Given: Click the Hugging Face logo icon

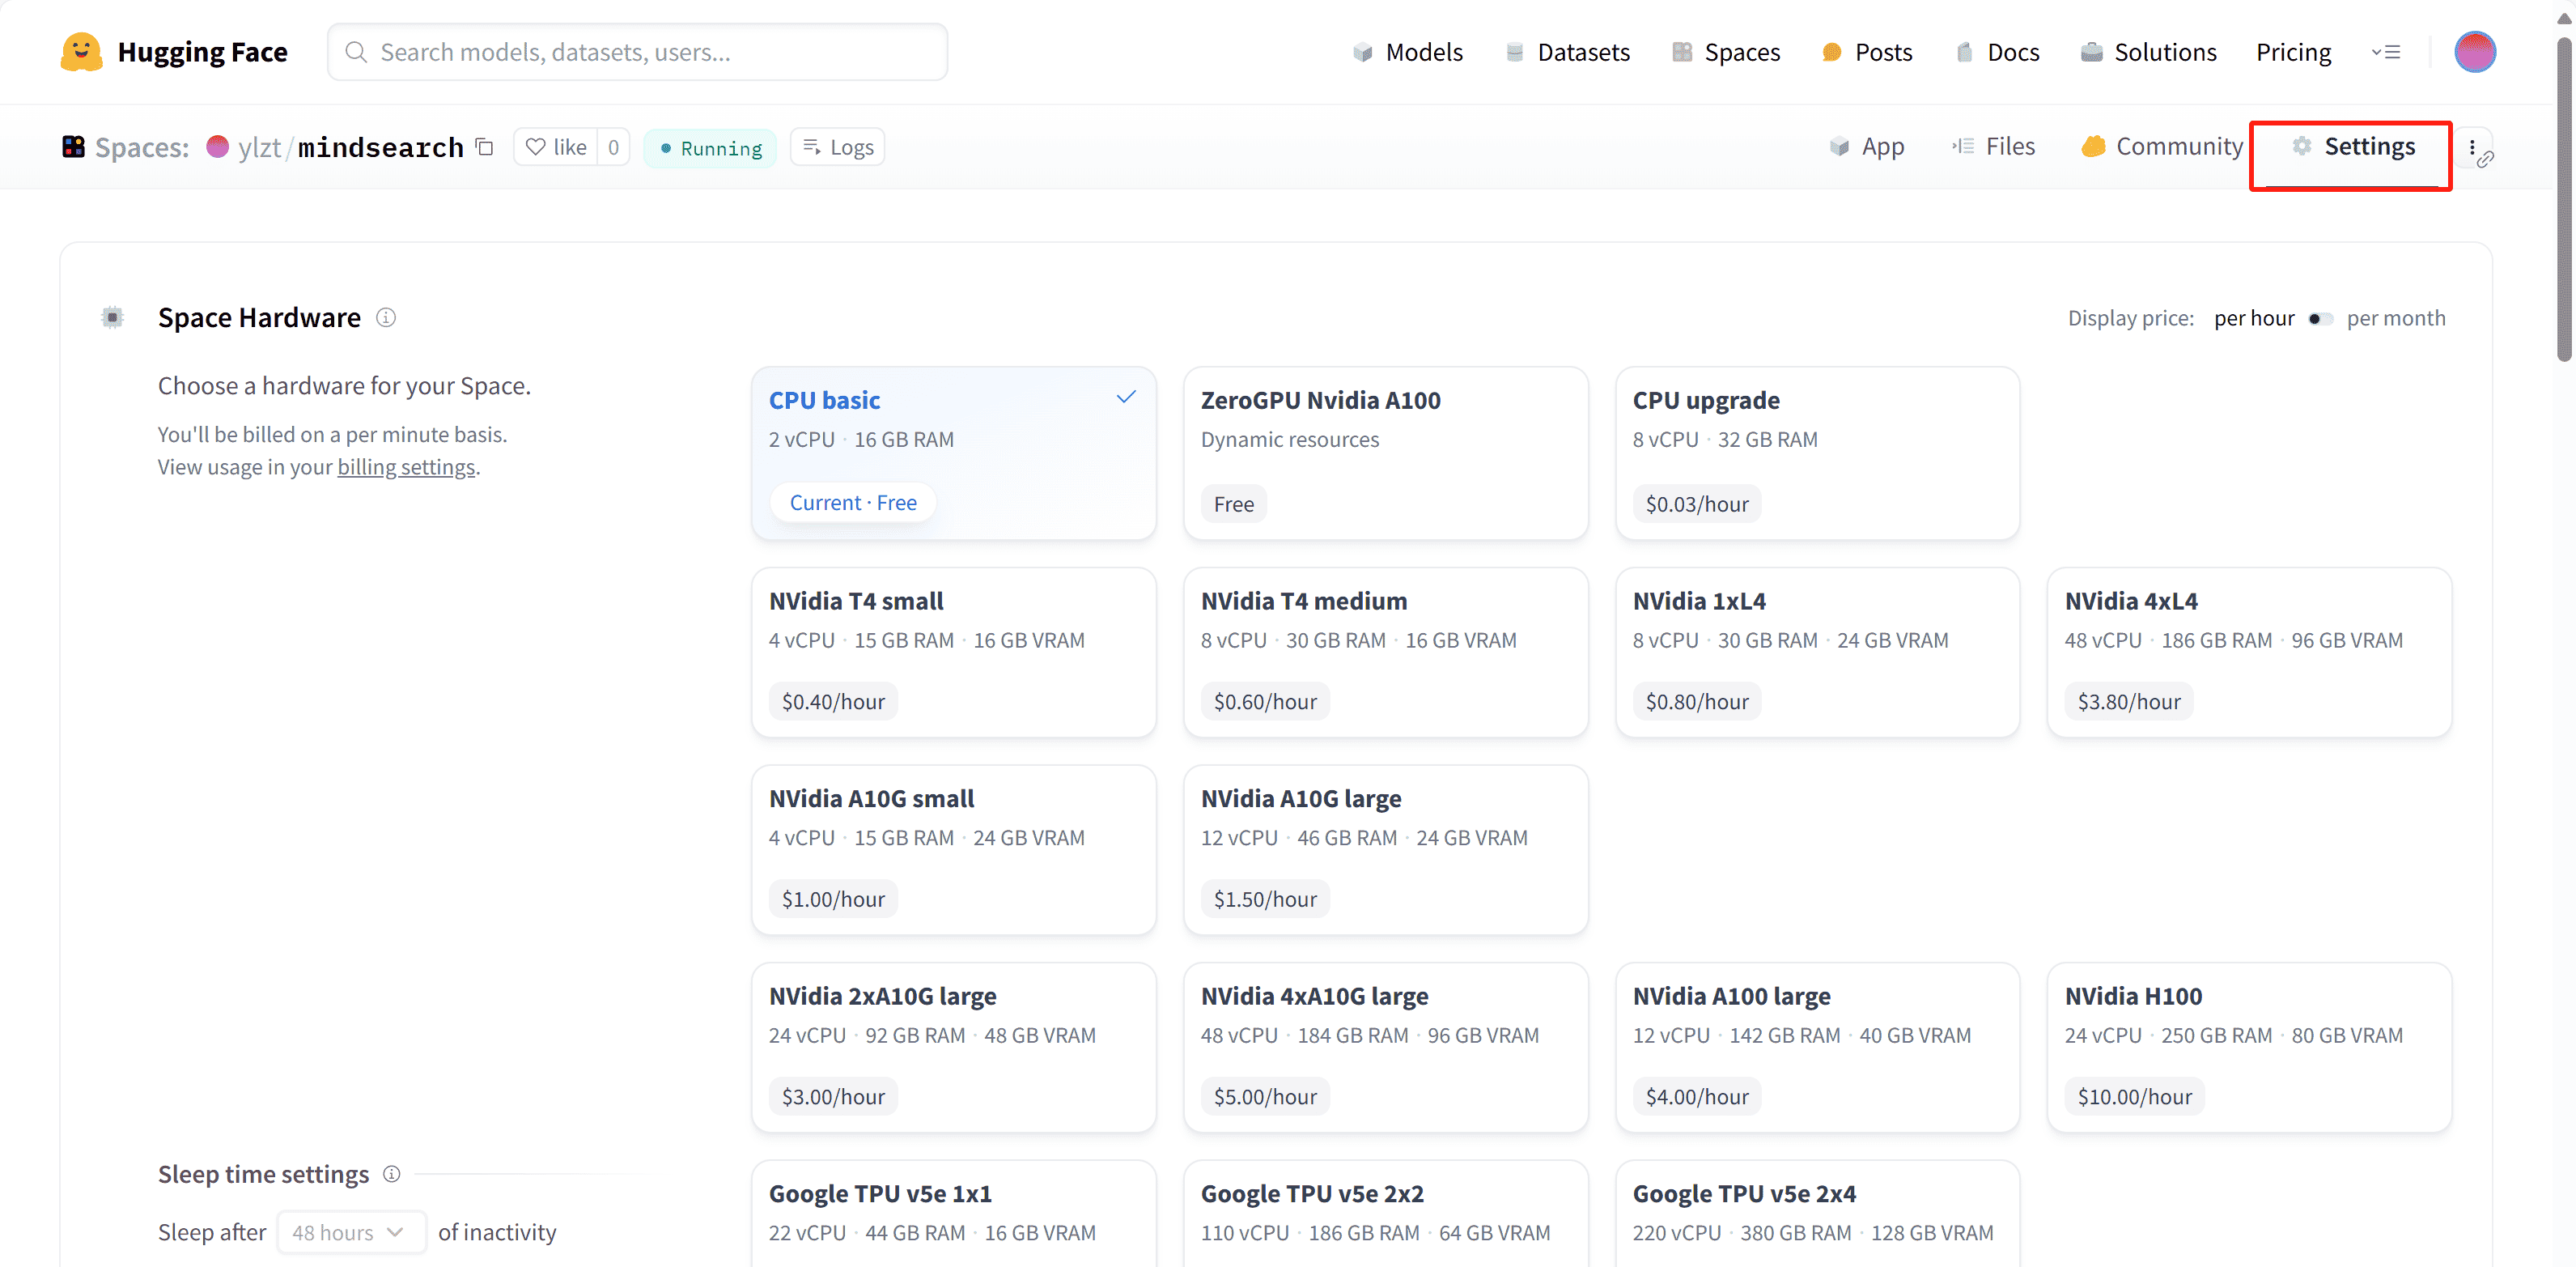Looking at the screenshot, I should pyautogui.click(x=81, y=52).
